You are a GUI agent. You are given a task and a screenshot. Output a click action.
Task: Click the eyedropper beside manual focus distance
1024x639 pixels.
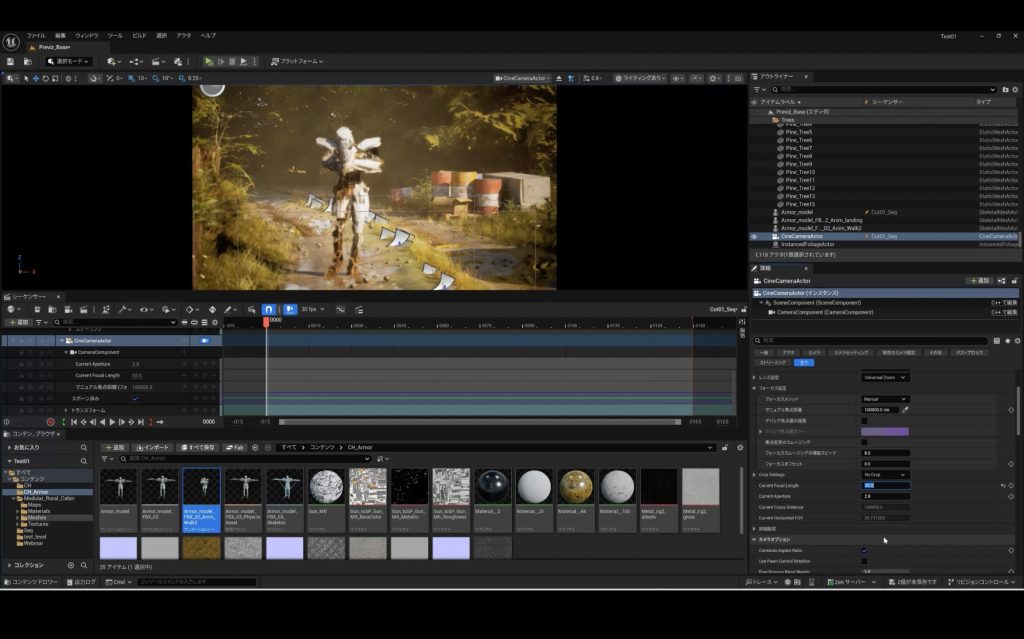(905, 409)
